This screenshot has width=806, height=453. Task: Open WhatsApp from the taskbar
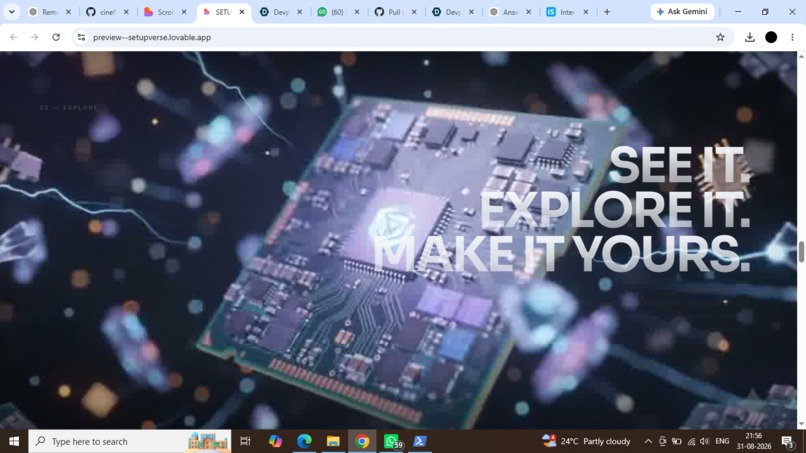coord(392,441)
